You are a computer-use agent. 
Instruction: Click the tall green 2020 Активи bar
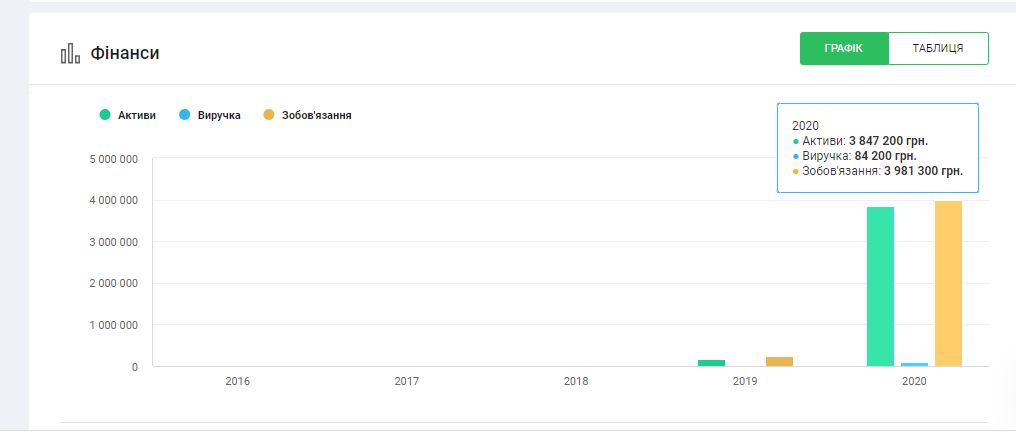pyautogui.click(x=880, y=286)
